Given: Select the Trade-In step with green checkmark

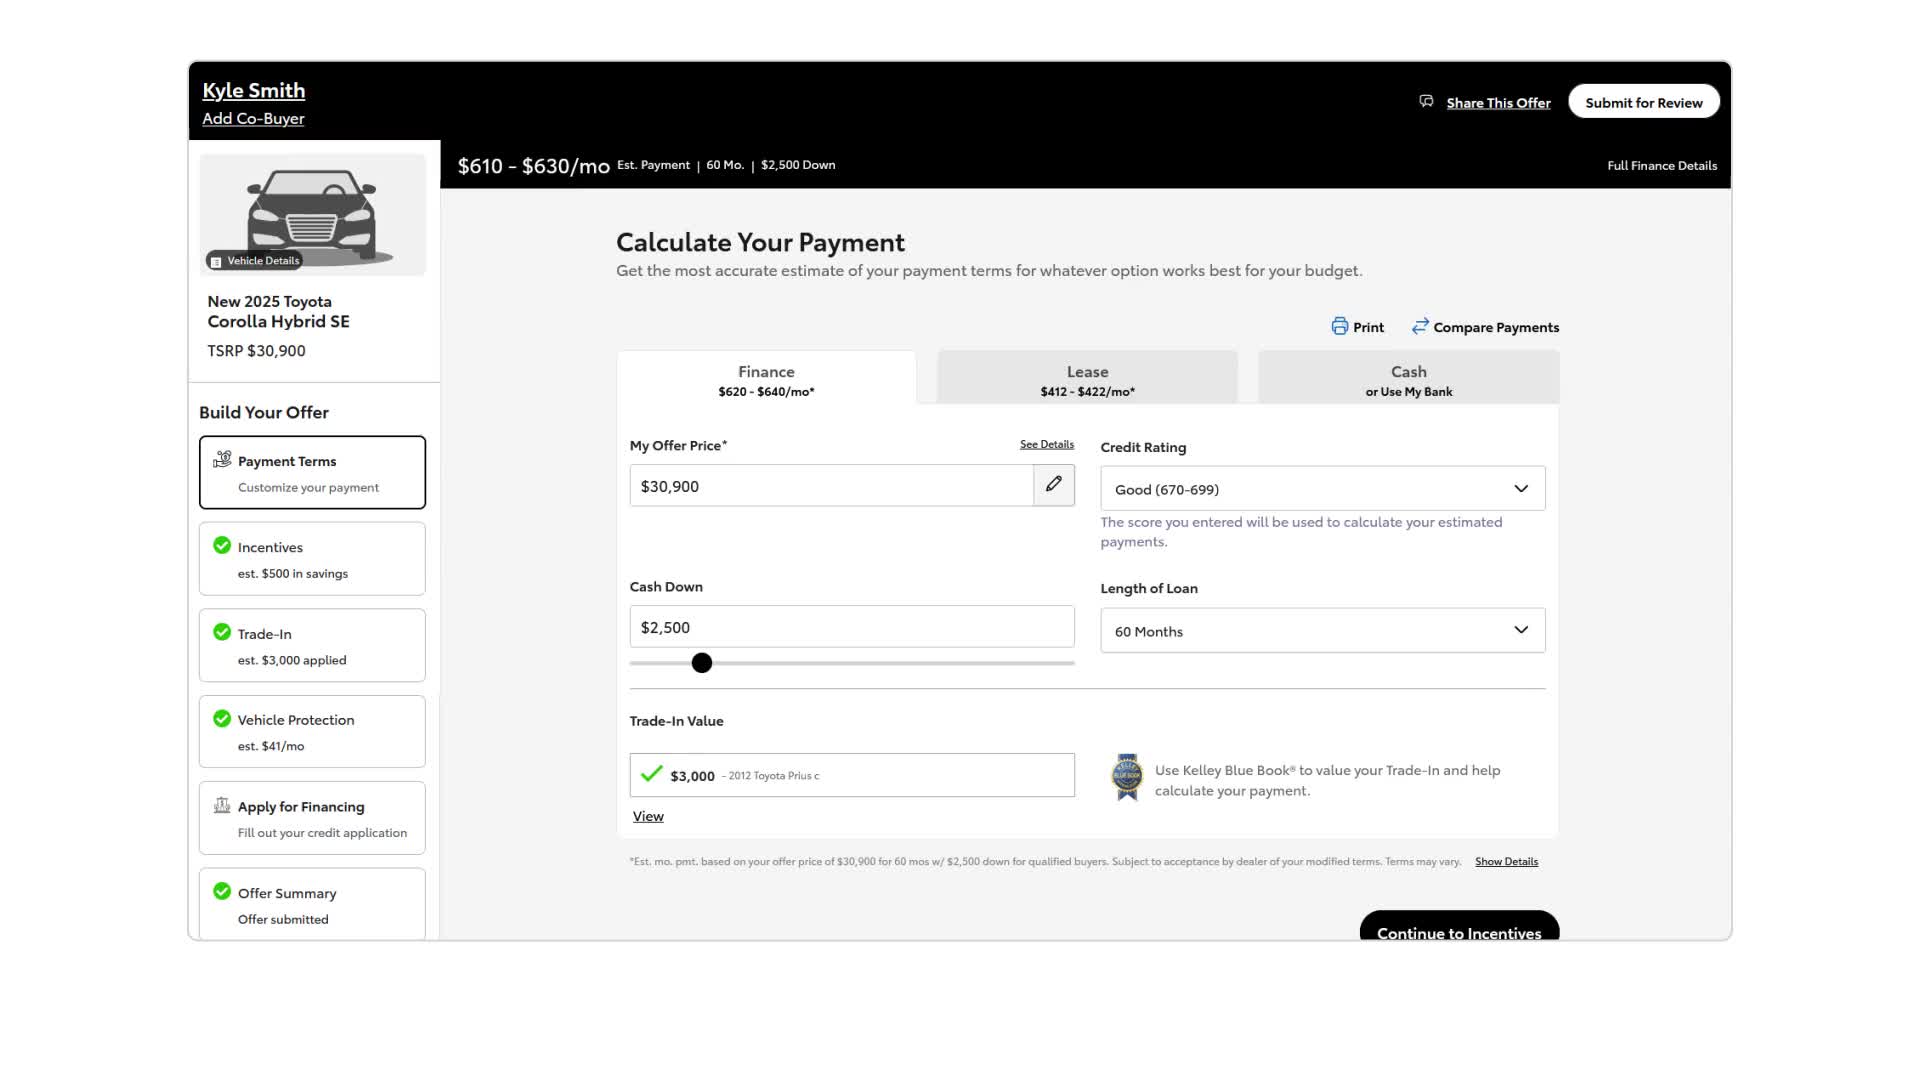Looking at the screenshot, I should [x=312, y=646].
